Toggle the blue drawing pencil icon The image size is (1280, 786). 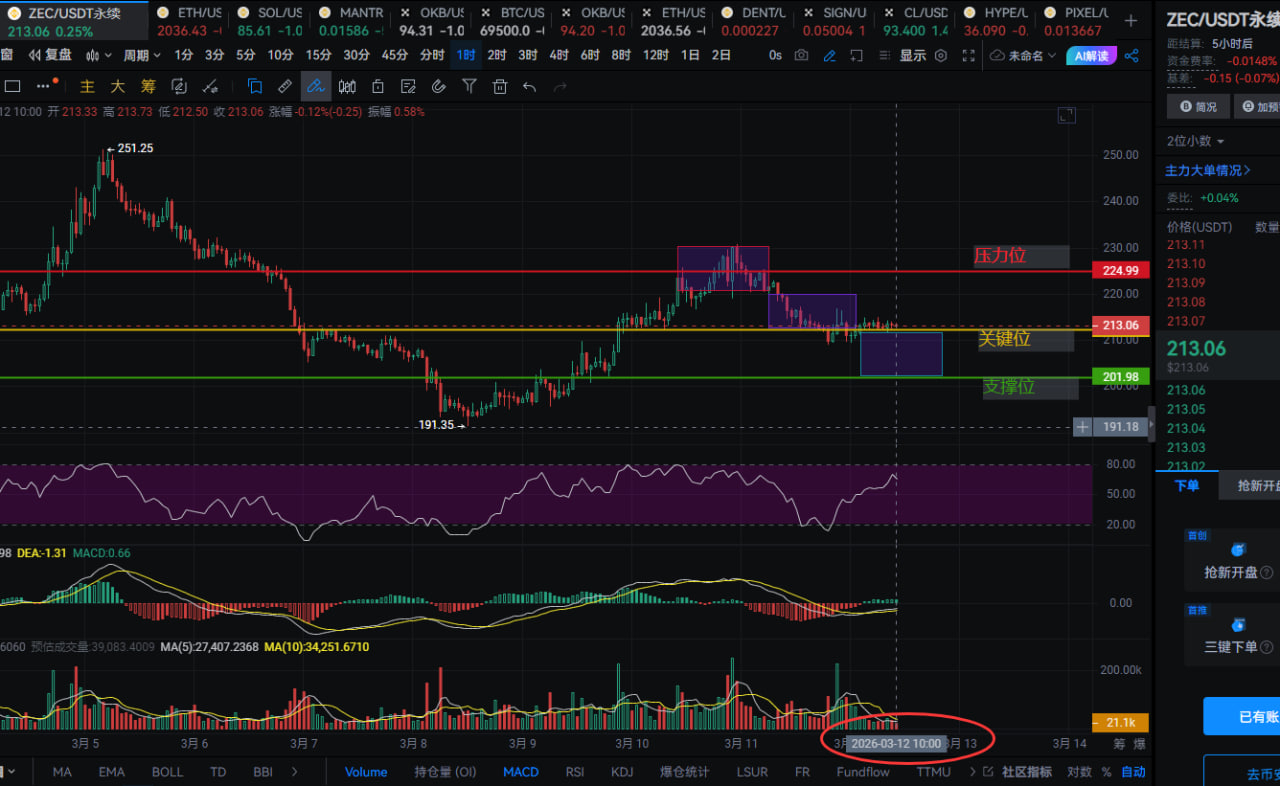click(828, 56)
